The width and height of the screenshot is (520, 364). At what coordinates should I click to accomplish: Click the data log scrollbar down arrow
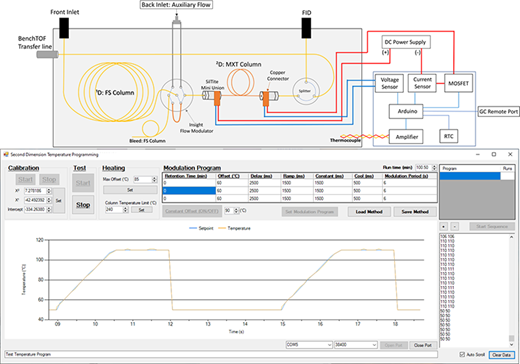point(511,345)
